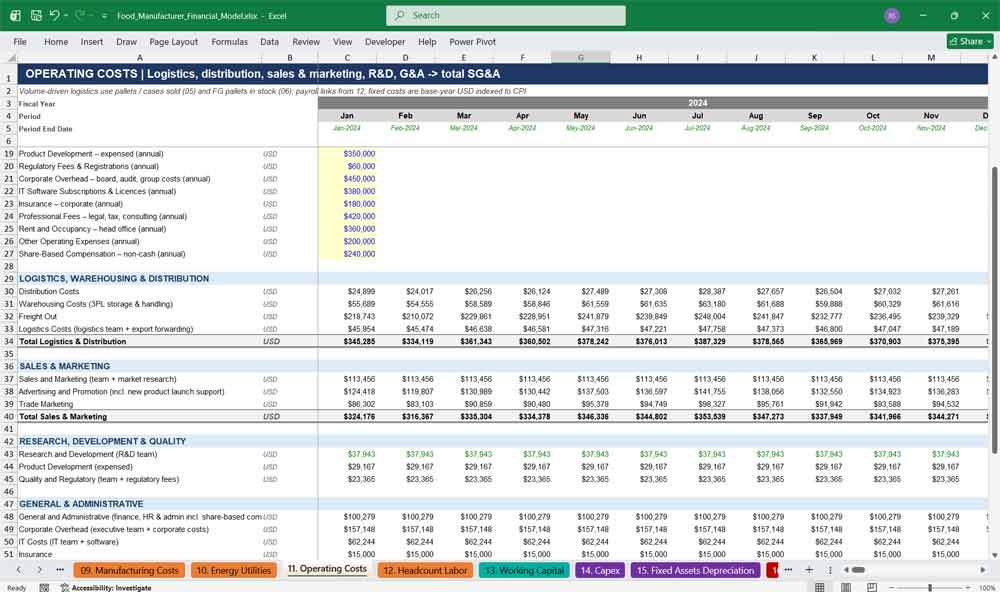The image size is (1000, 592).
Task: Click Accessibility: Investigate in status bar
Action: [x=106, y=588]
